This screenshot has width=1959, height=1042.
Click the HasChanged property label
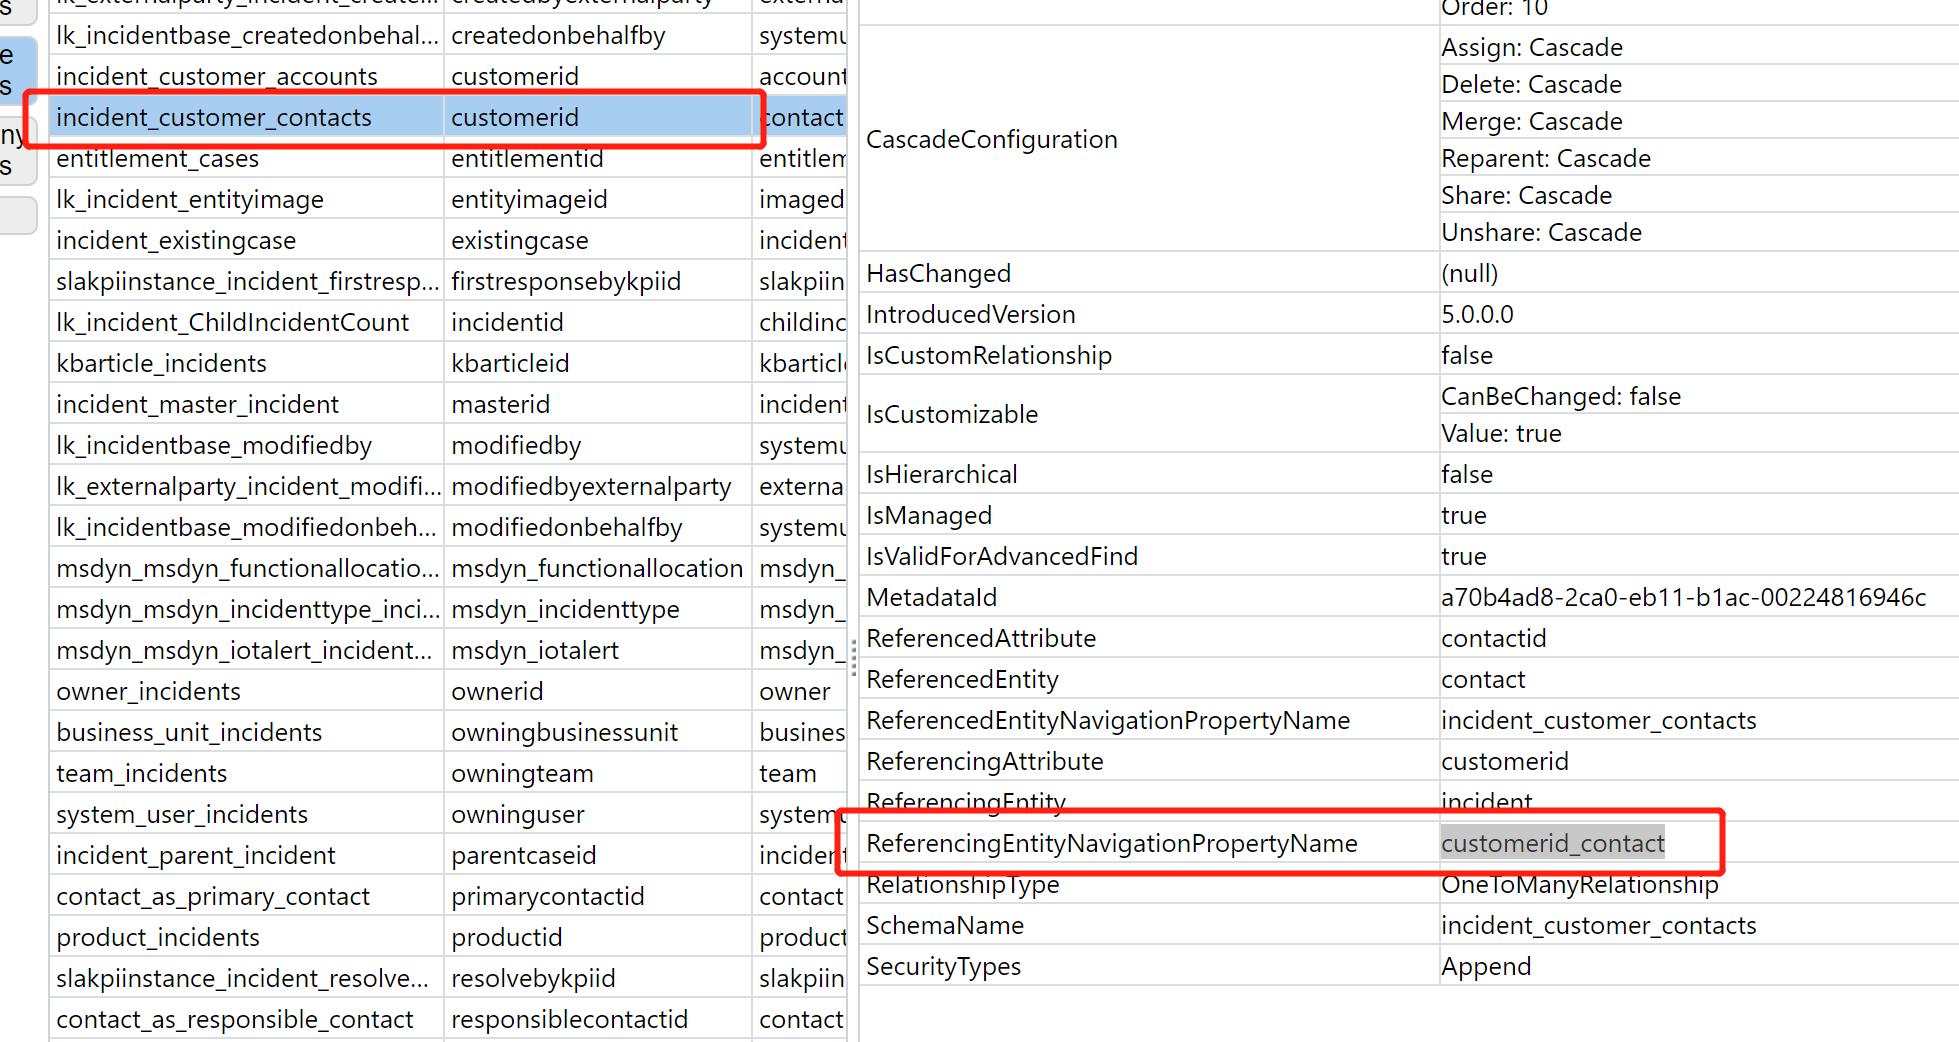(x=938, y=273)
